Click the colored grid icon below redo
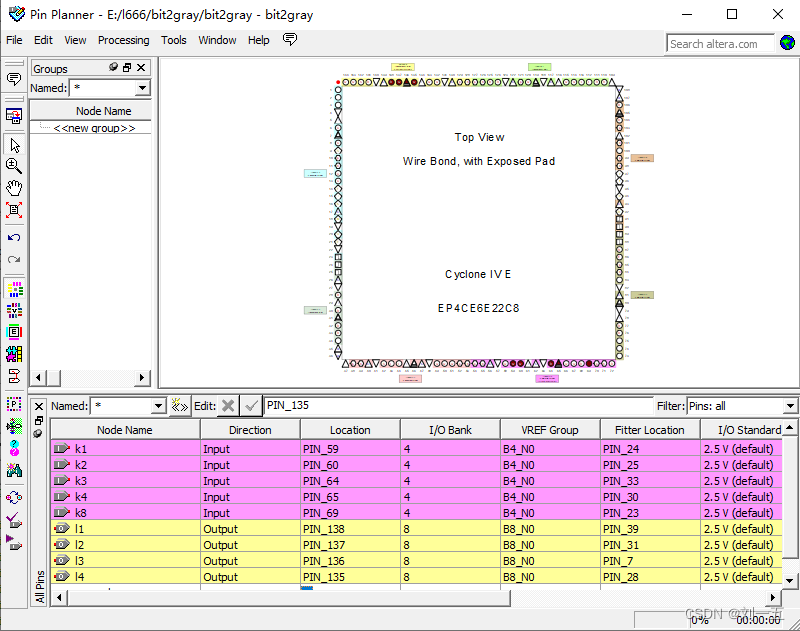 (14, 289)
